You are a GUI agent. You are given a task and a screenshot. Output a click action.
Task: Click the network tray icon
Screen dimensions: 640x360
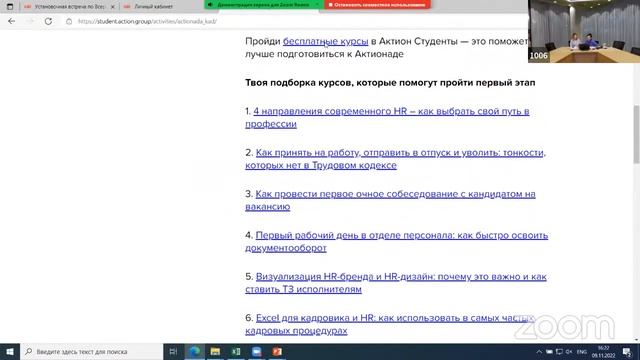(559, 352)
